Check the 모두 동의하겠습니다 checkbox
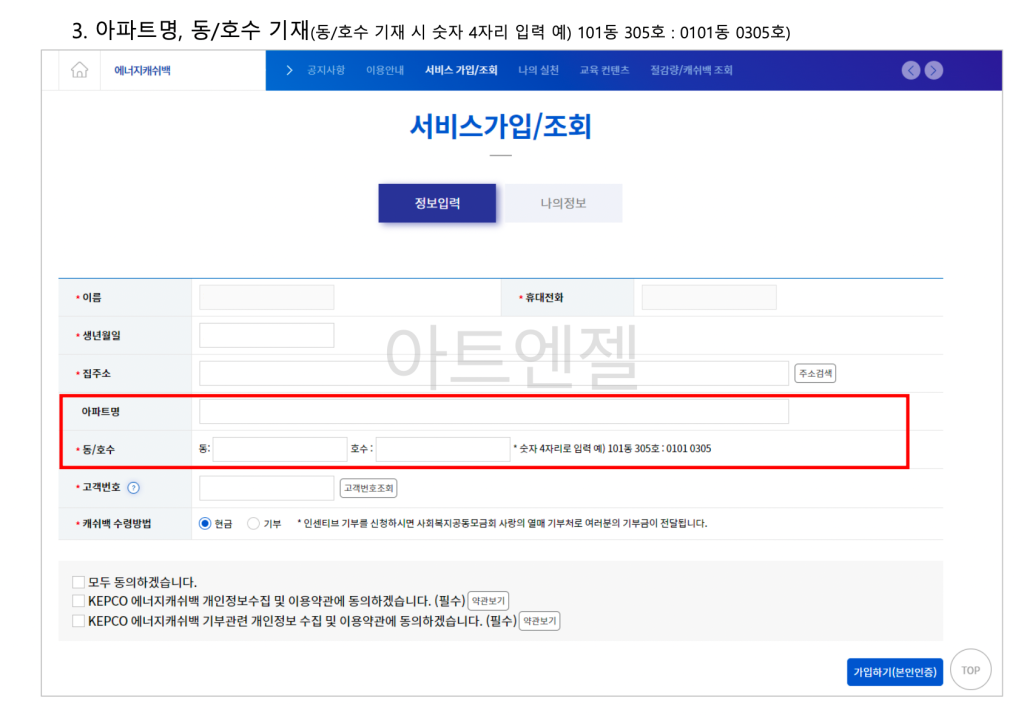 coord(78,581)
